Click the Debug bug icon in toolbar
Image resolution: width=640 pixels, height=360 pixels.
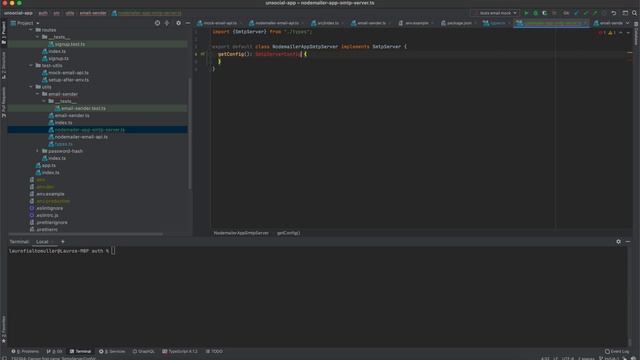(536, 13)
